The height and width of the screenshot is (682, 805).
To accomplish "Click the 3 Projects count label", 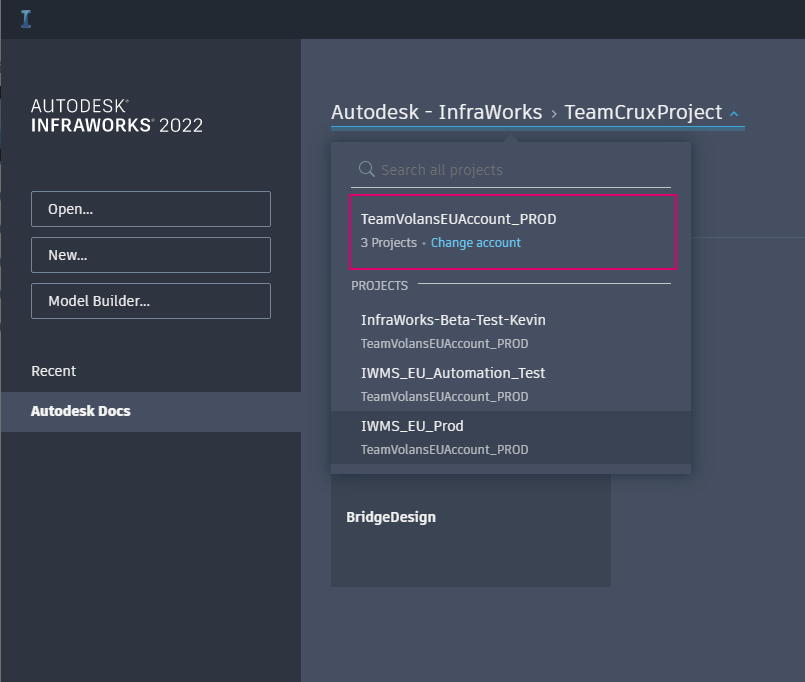I will point(389,242).
